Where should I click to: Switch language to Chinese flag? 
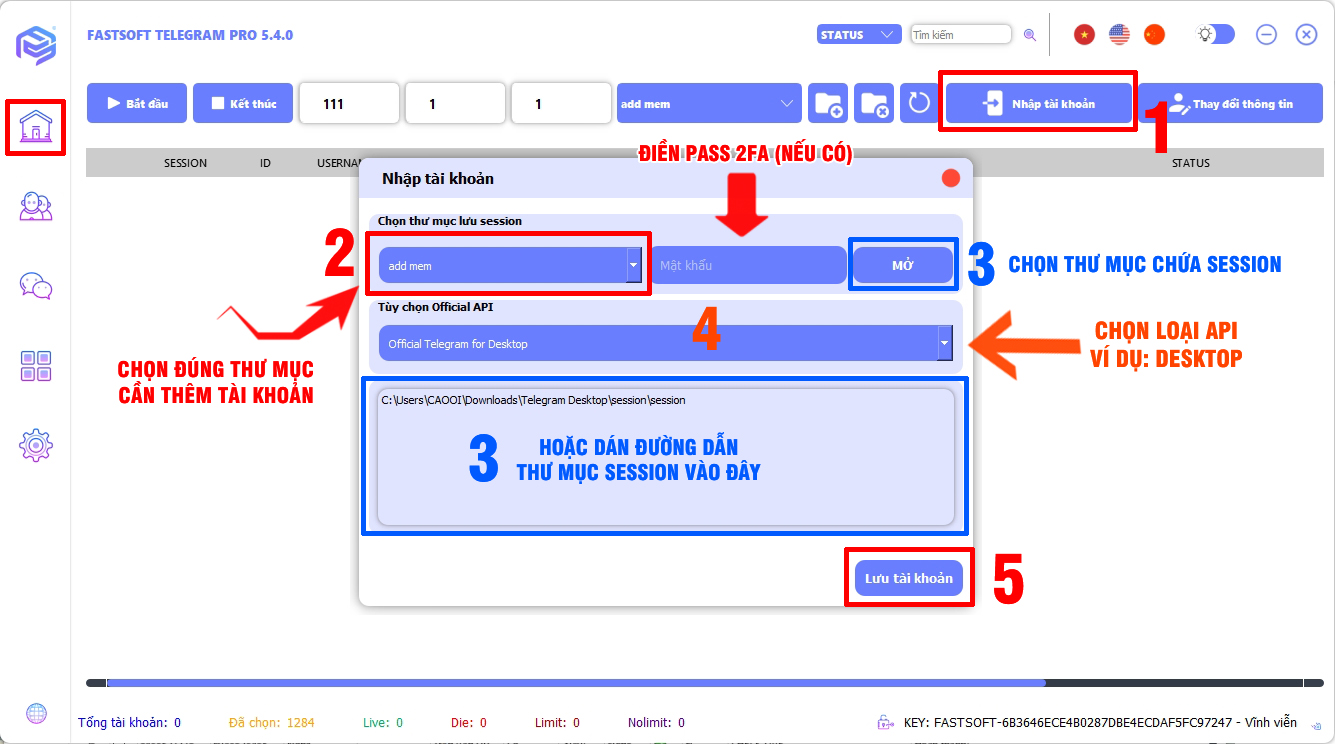coord(1155,34)
